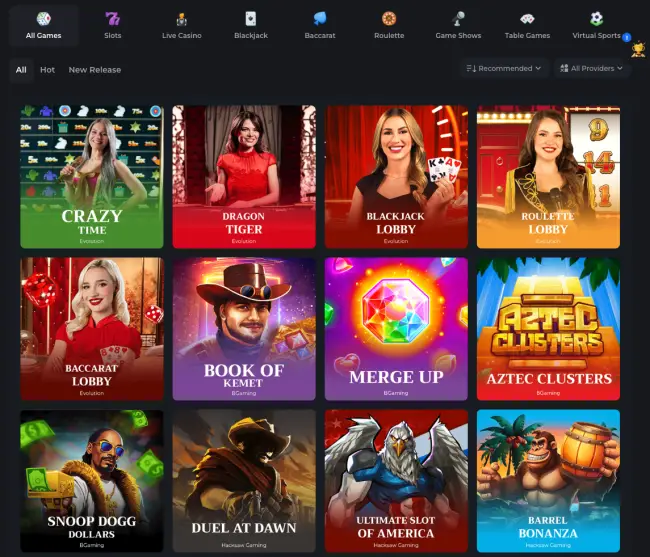Click the Table Games text label
This screenshot has height=557, width=650.
[x=527, y=36]
